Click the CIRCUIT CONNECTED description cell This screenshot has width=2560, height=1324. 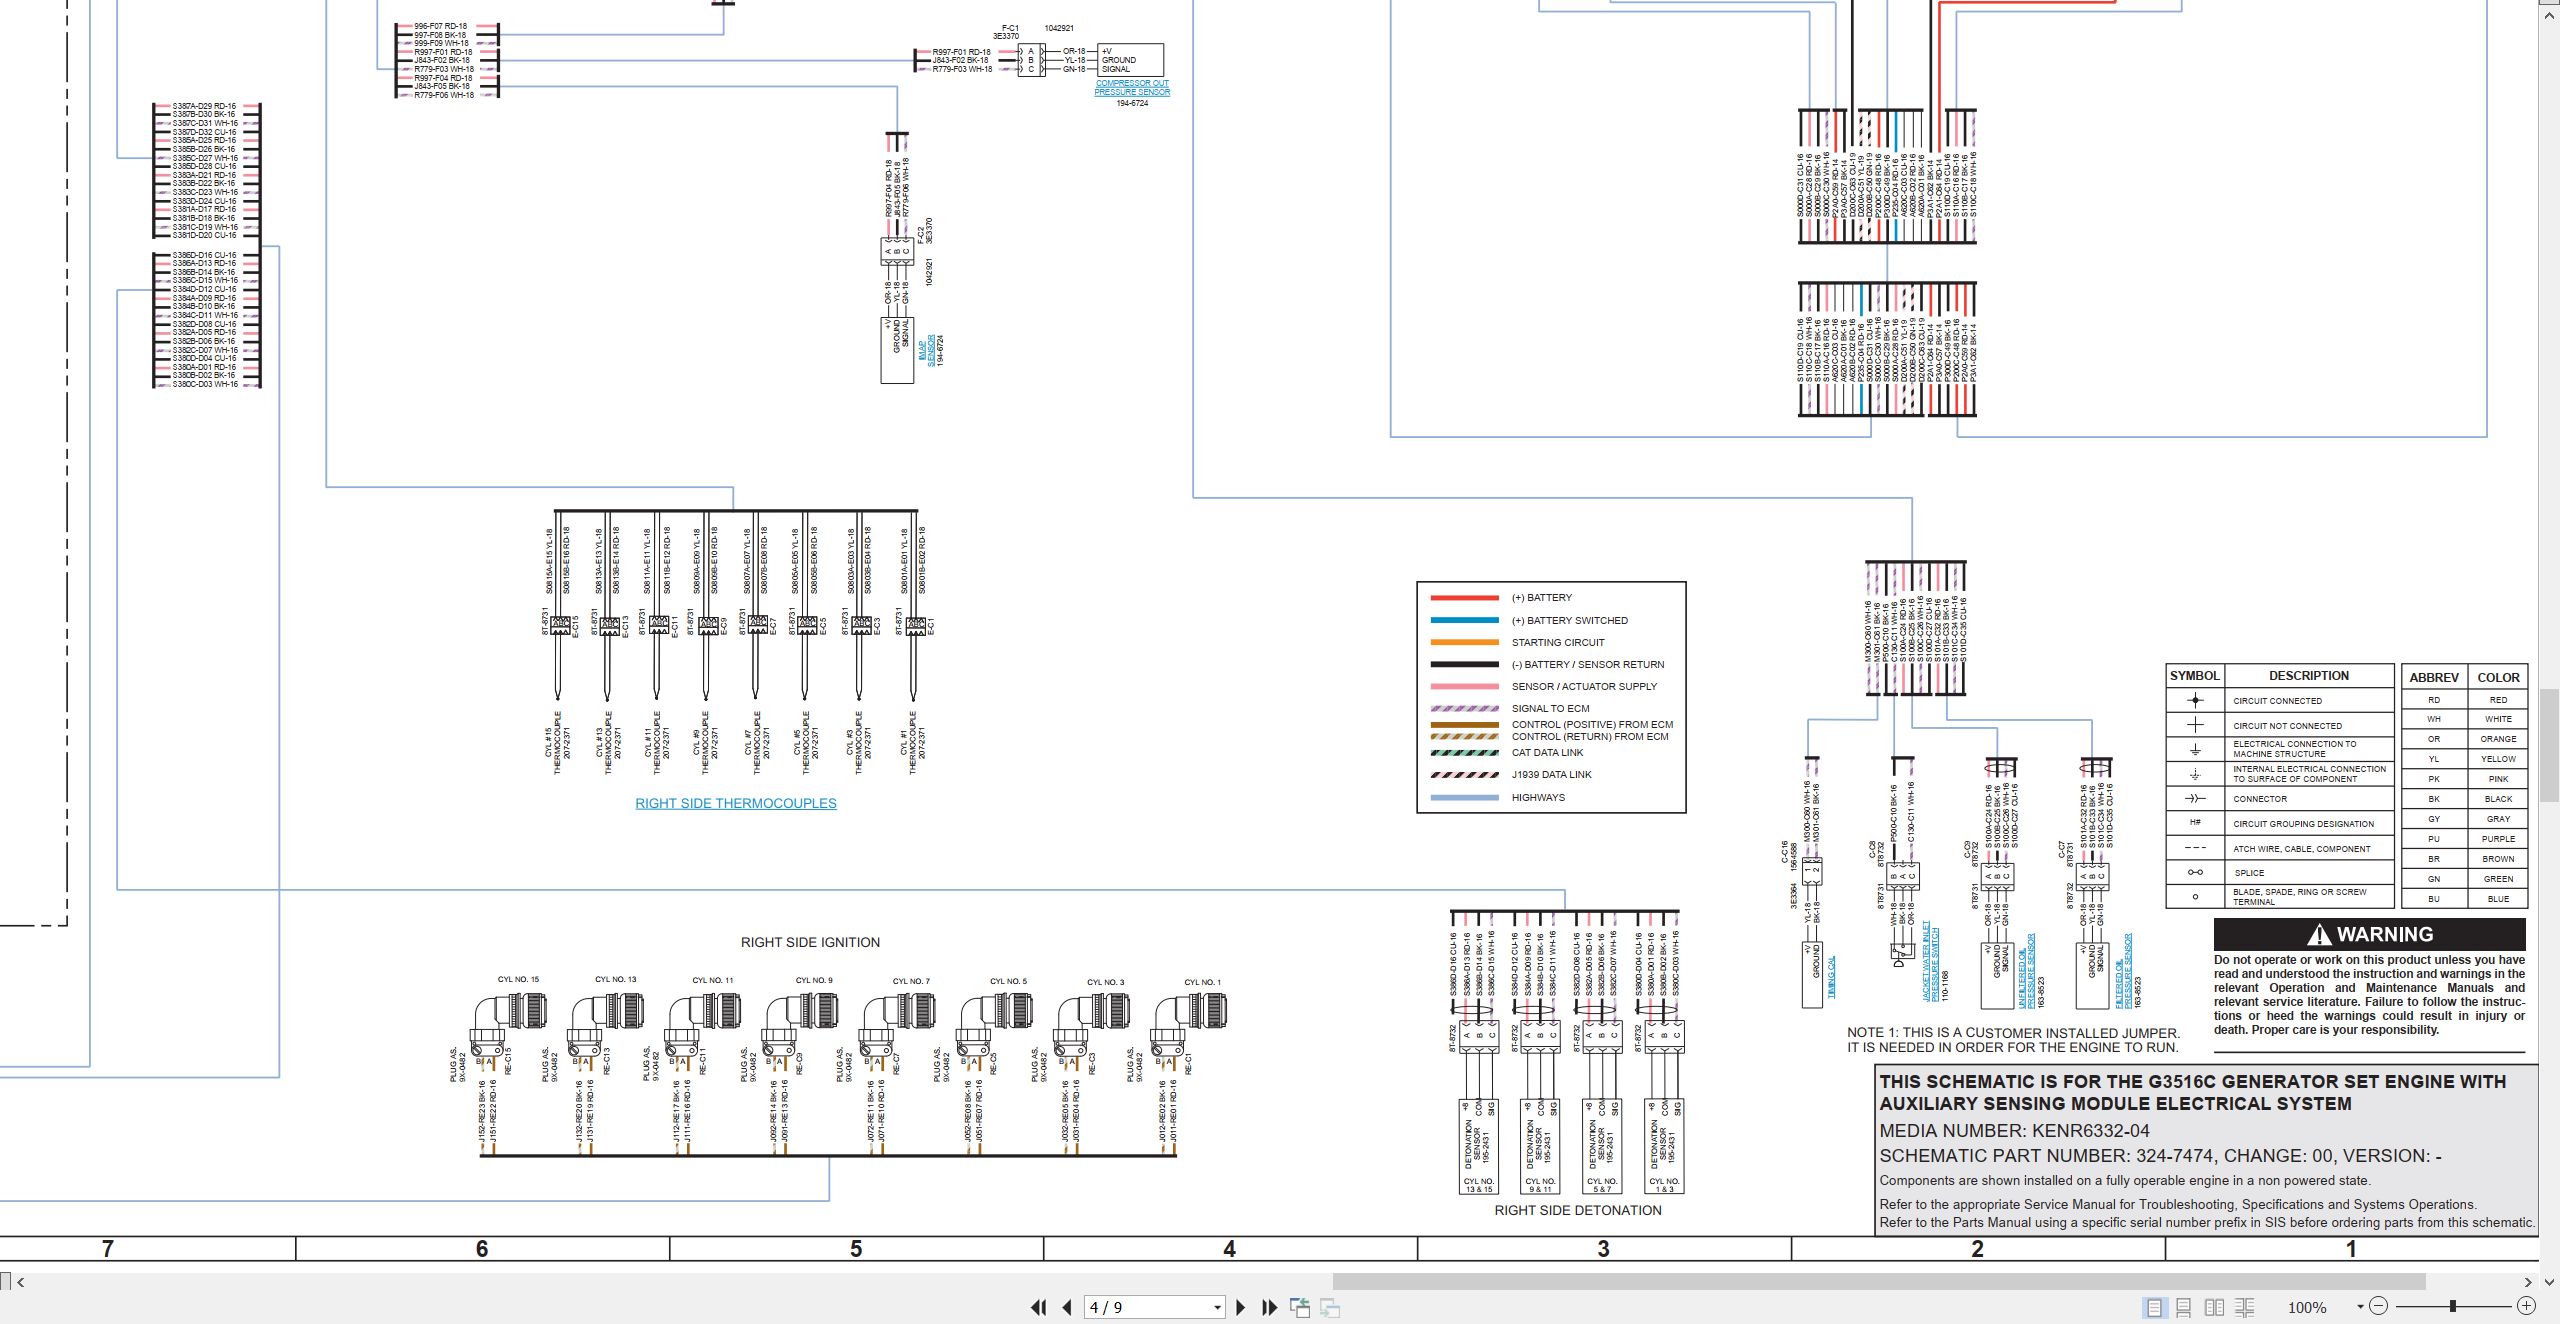click(x=2308, y=701)
